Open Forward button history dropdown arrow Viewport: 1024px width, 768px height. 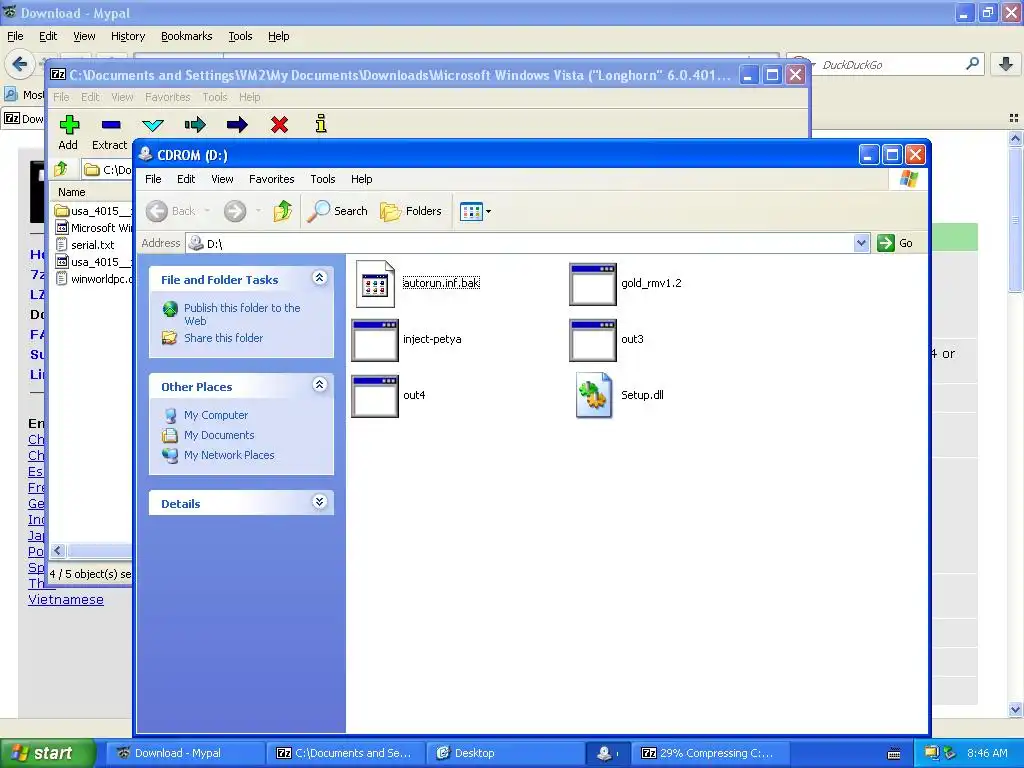pos(259,211)
